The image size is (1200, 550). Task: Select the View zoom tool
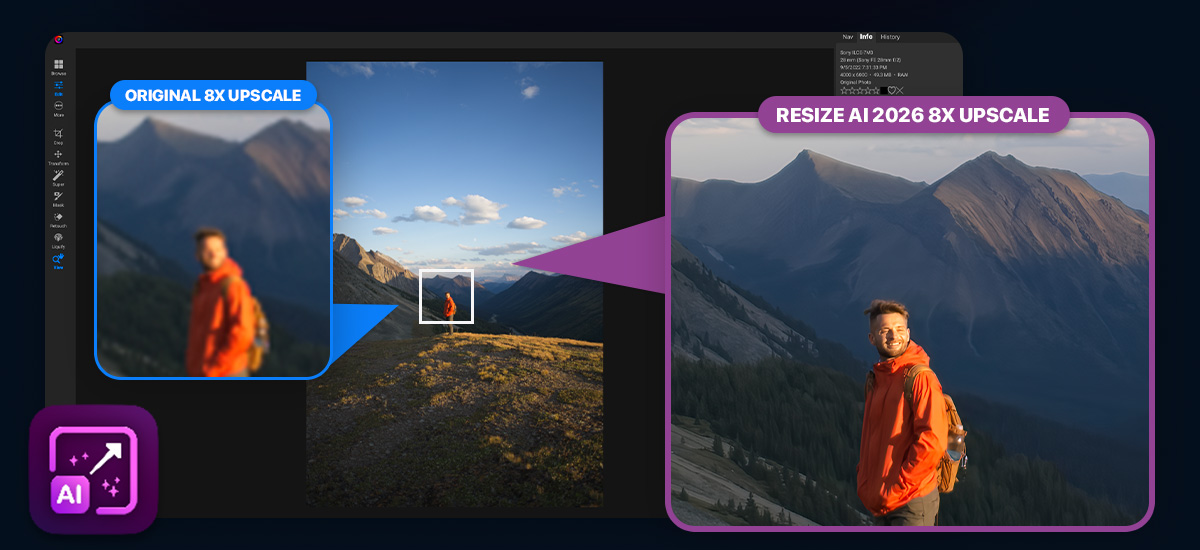point(58,261)
